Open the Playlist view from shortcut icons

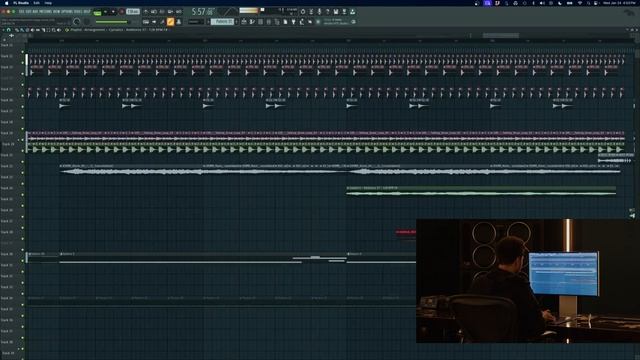pos(244,22)
